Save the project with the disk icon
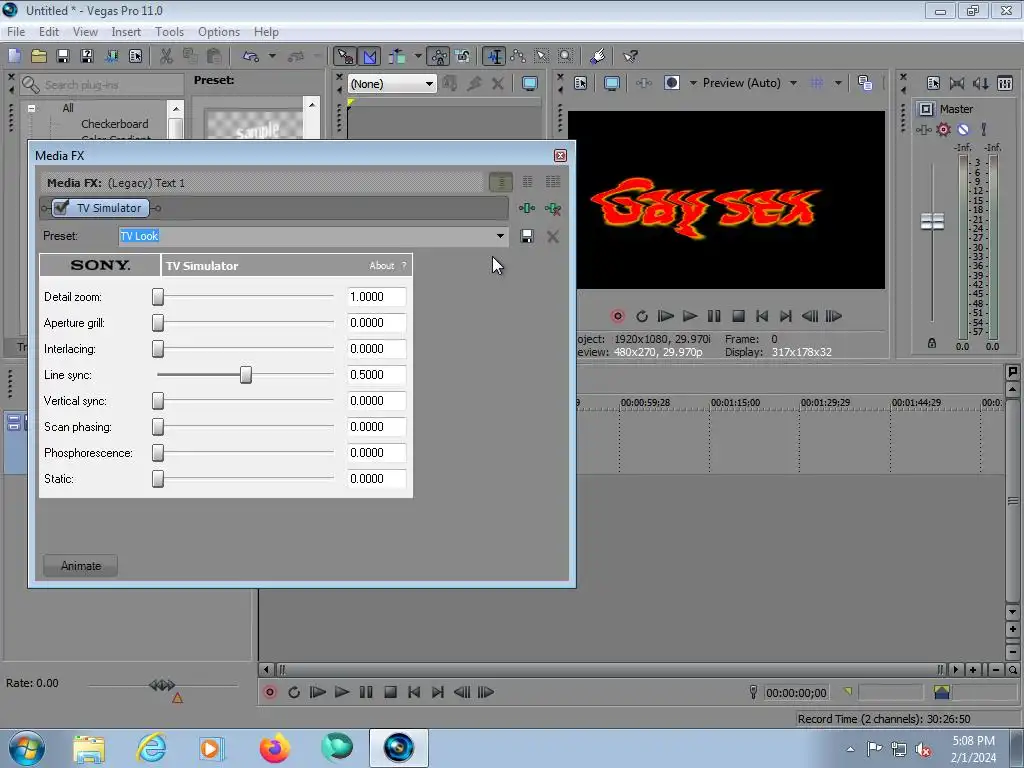 [63, 56]
